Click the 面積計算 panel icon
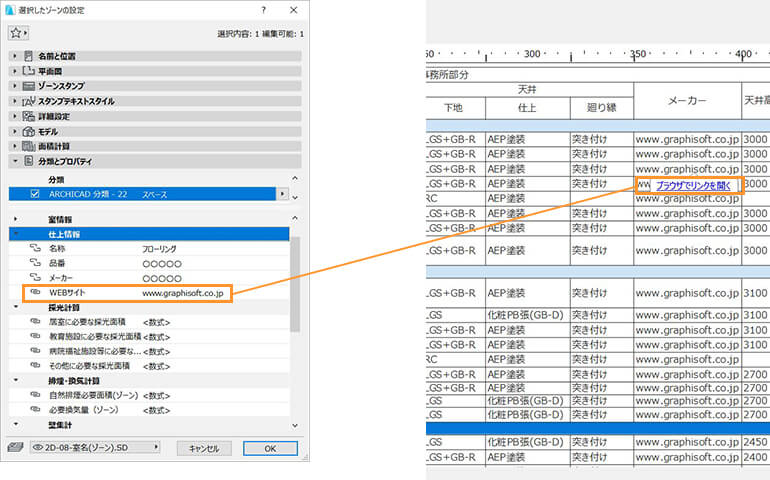770x480 pixels. [28, 146]
